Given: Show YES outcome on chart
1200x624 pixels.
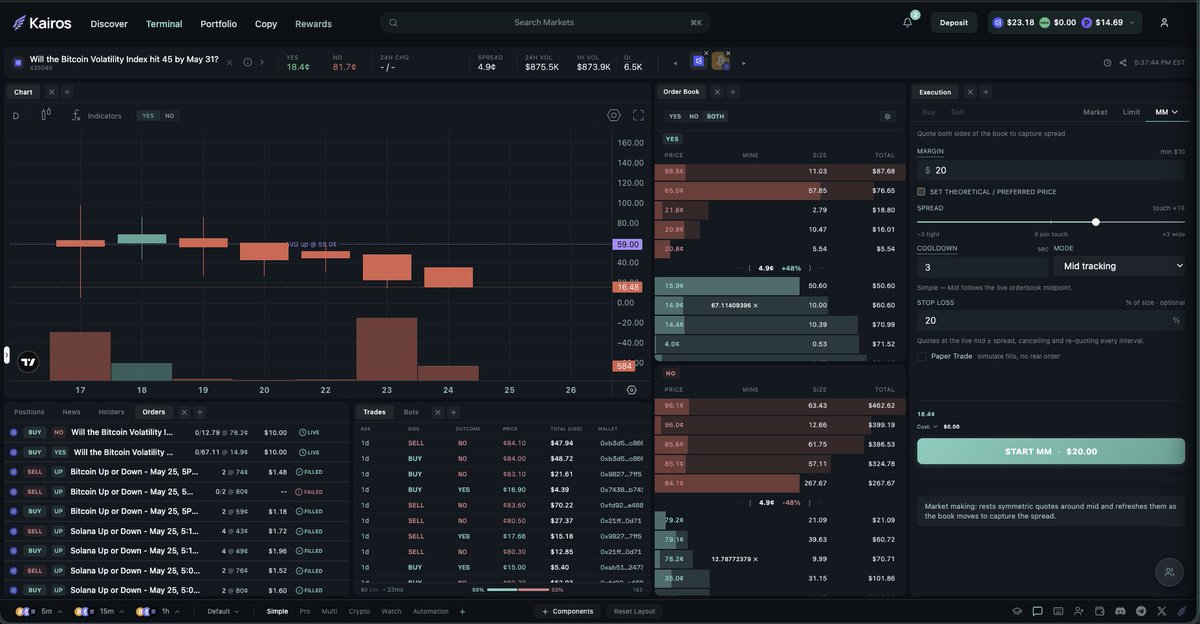Looking at the screenshot, I should 148,116.
